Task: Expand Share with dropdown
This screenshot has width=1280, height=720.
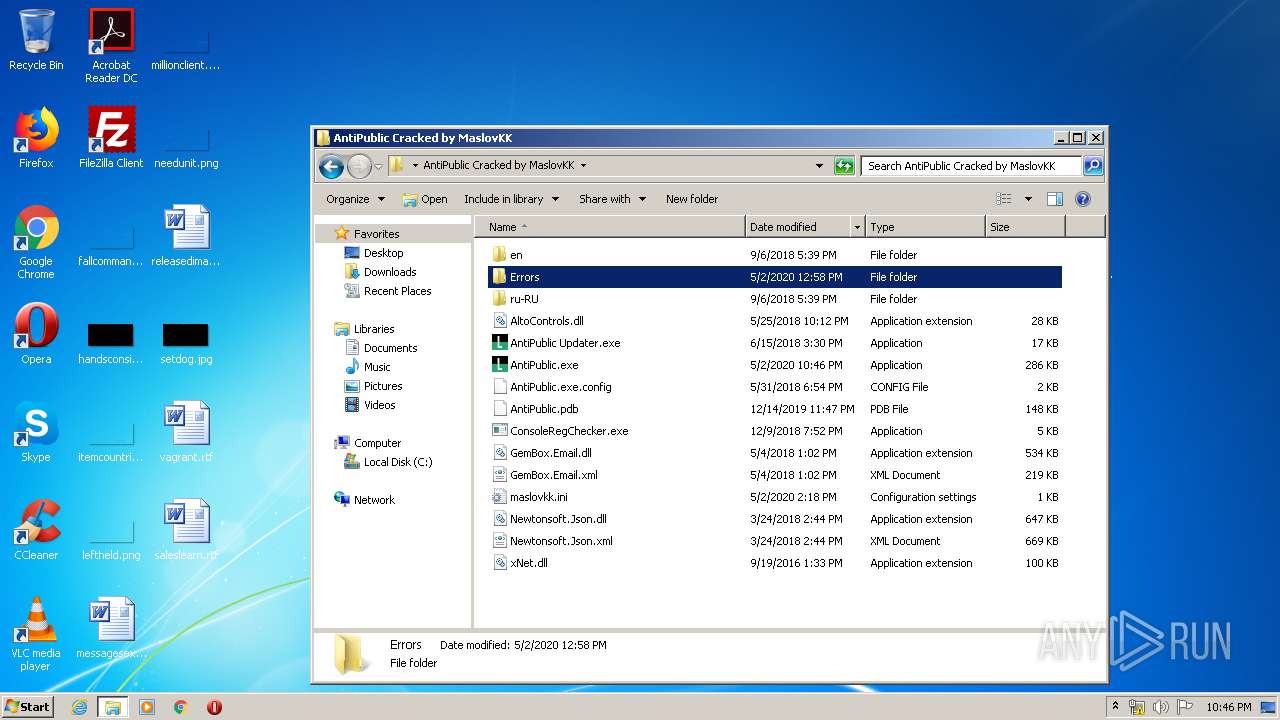Action: [x=612, y=199]
